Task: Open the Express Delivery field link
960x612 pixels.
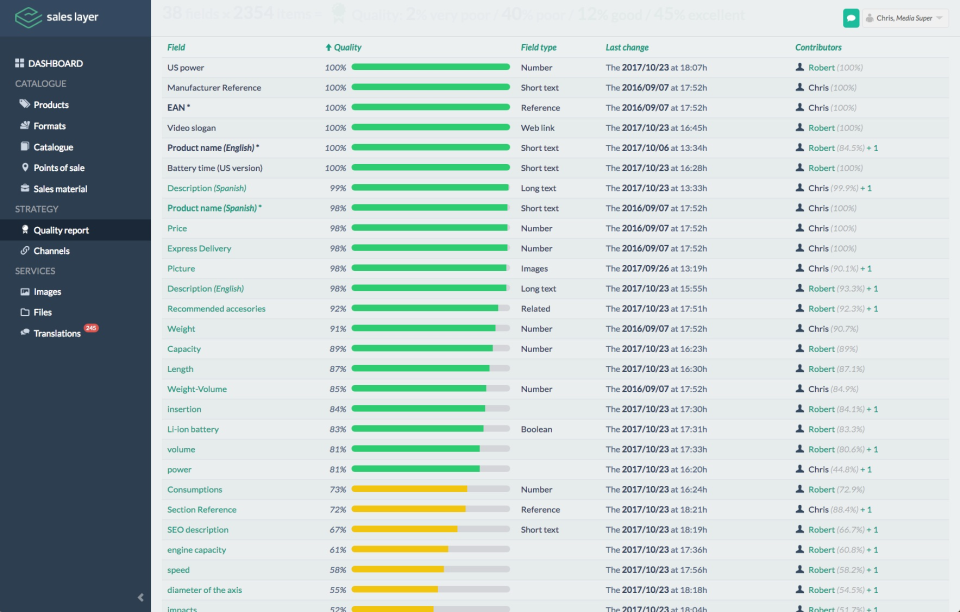Action: point(199,248)
